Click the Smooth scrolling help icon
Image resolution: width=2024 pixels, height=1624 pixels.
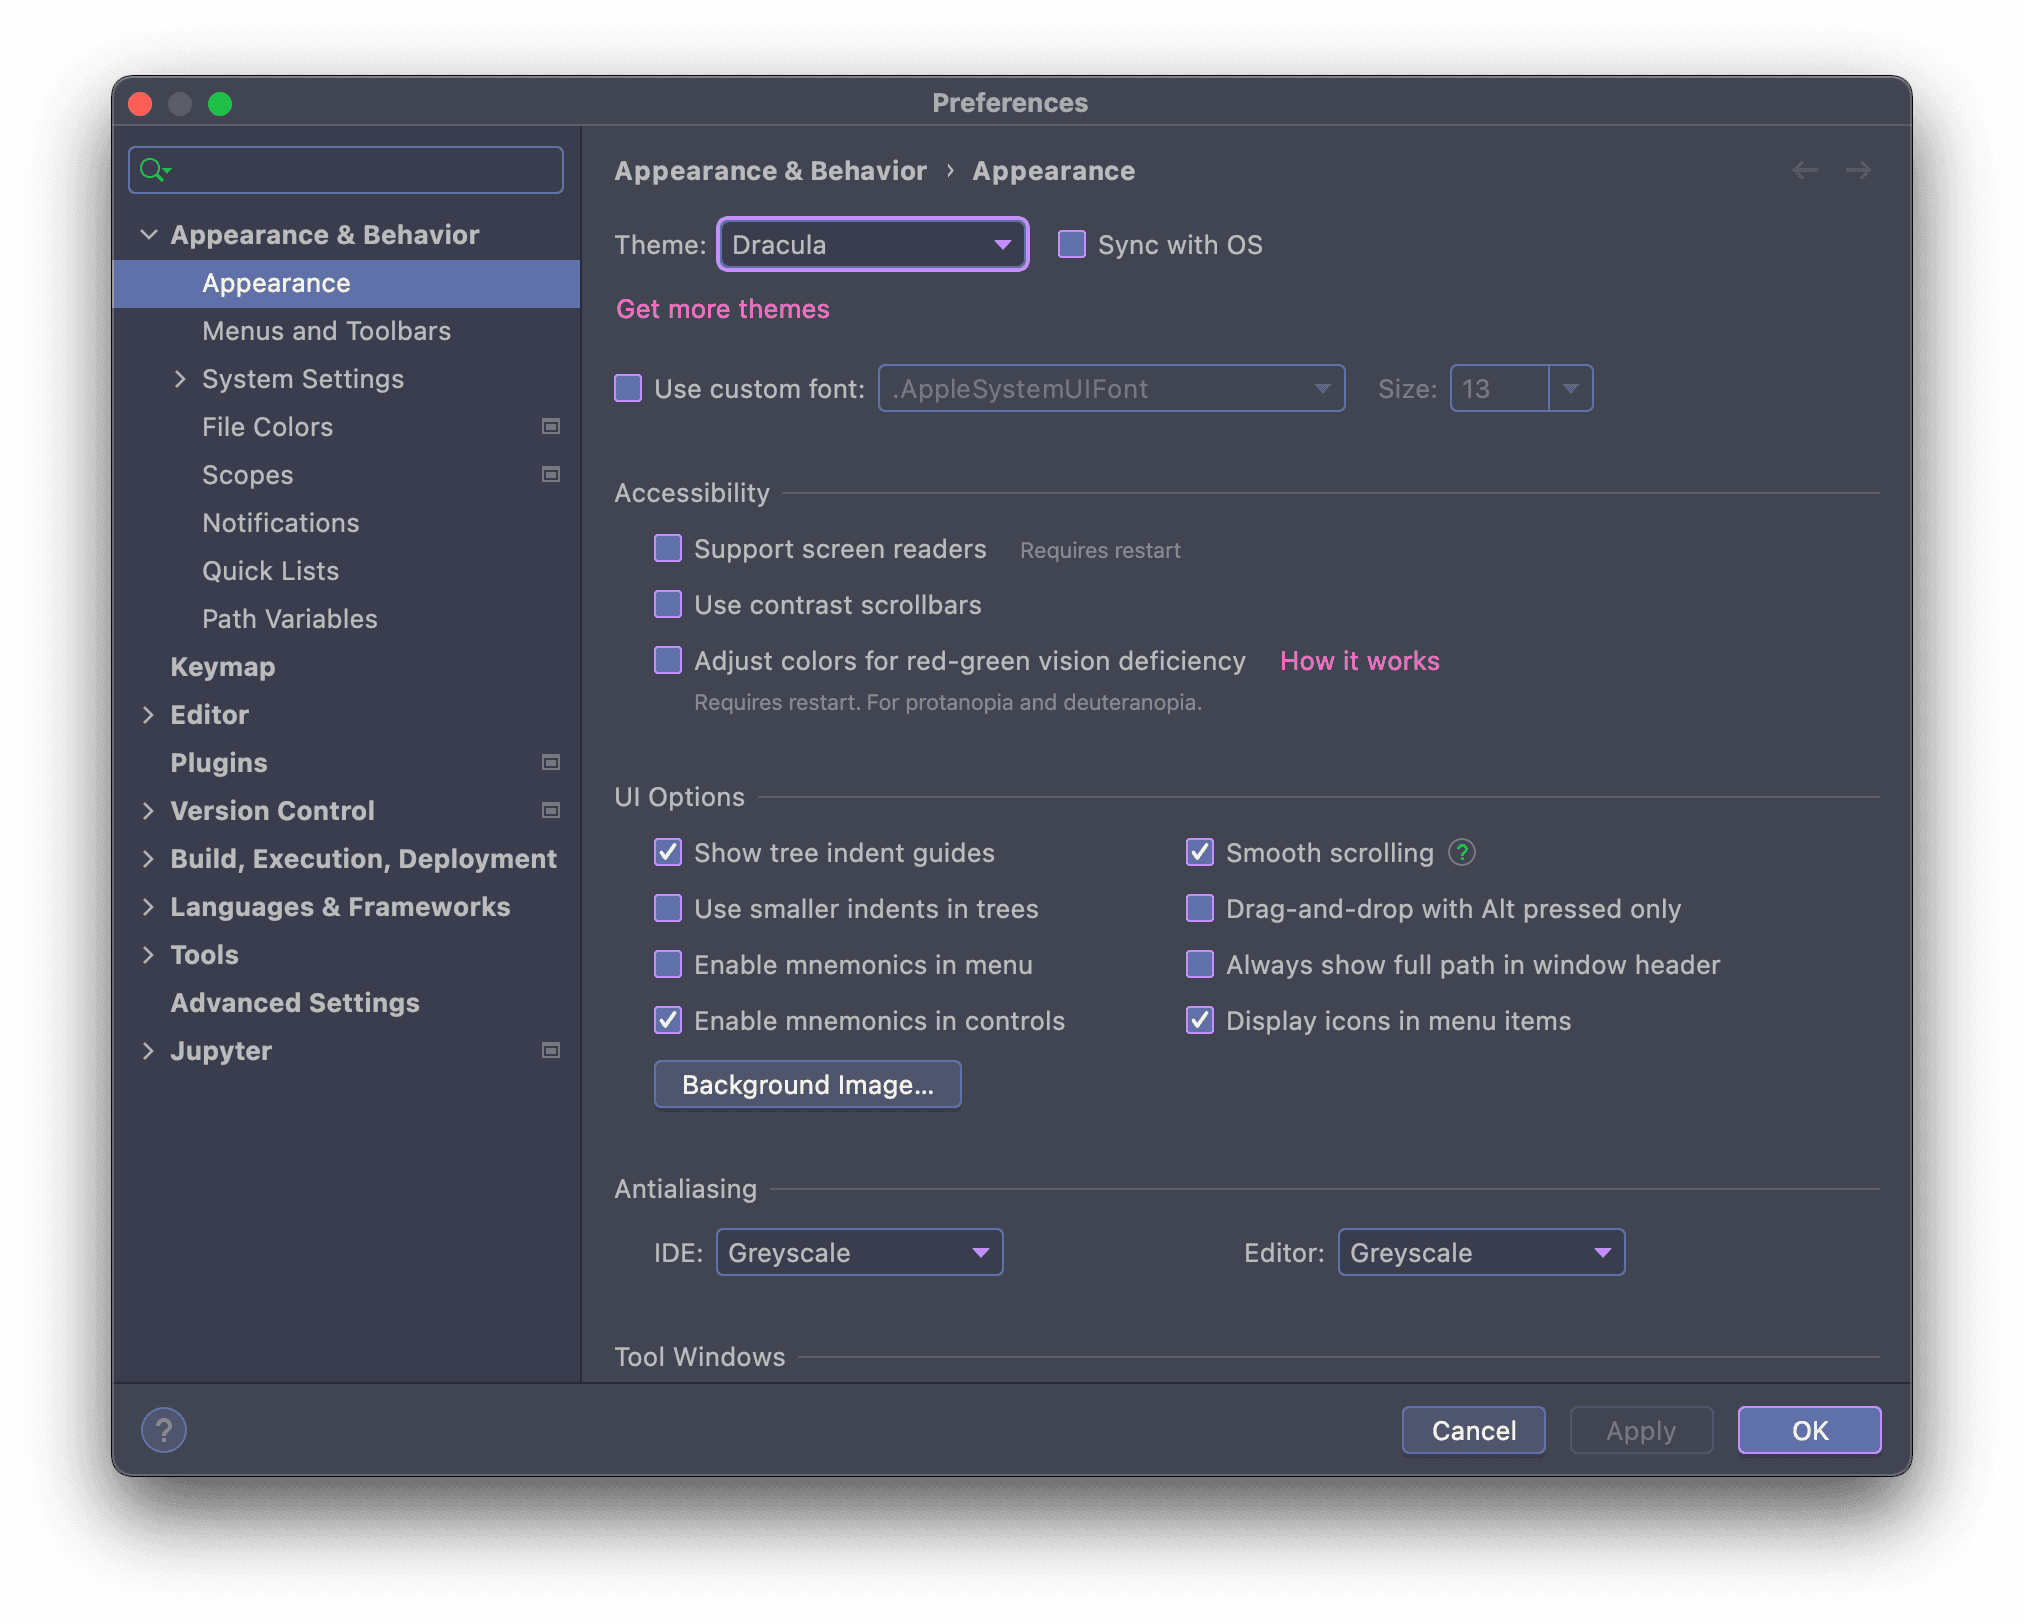(1462, 852)
